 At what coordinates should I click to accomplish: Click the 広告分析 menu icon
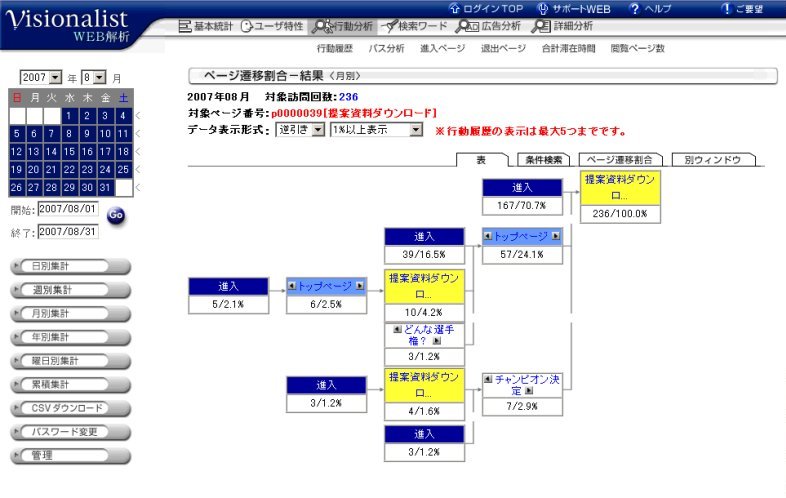coord(467,26)
